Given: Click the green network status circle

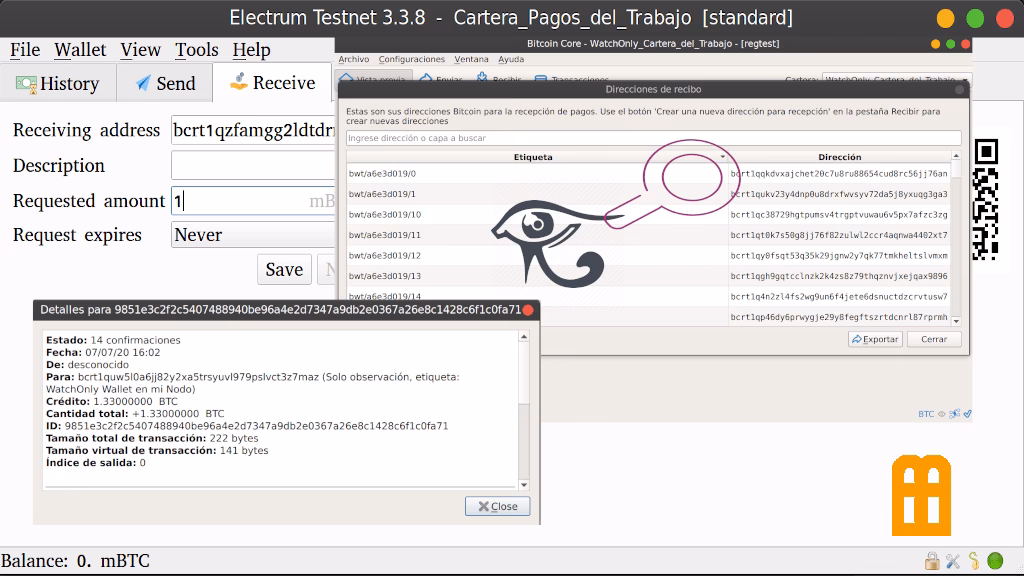Looking at the screenshot, I should pyautogui.click(x=995, y=561).
